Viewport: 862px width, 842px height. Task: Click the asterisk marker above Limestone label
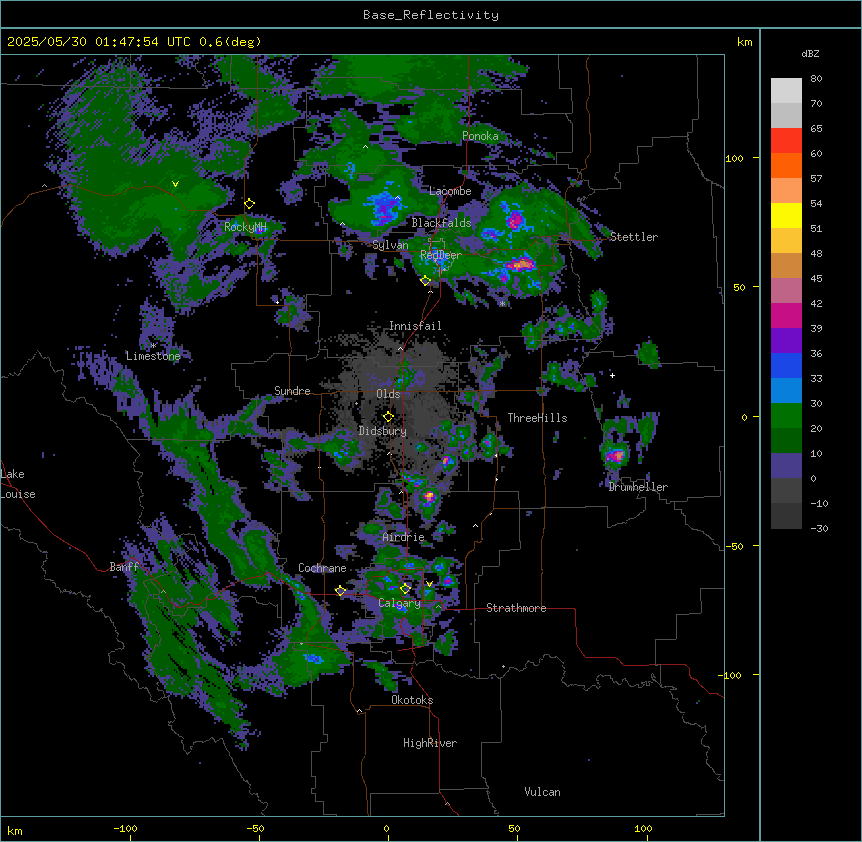(153, 346)
